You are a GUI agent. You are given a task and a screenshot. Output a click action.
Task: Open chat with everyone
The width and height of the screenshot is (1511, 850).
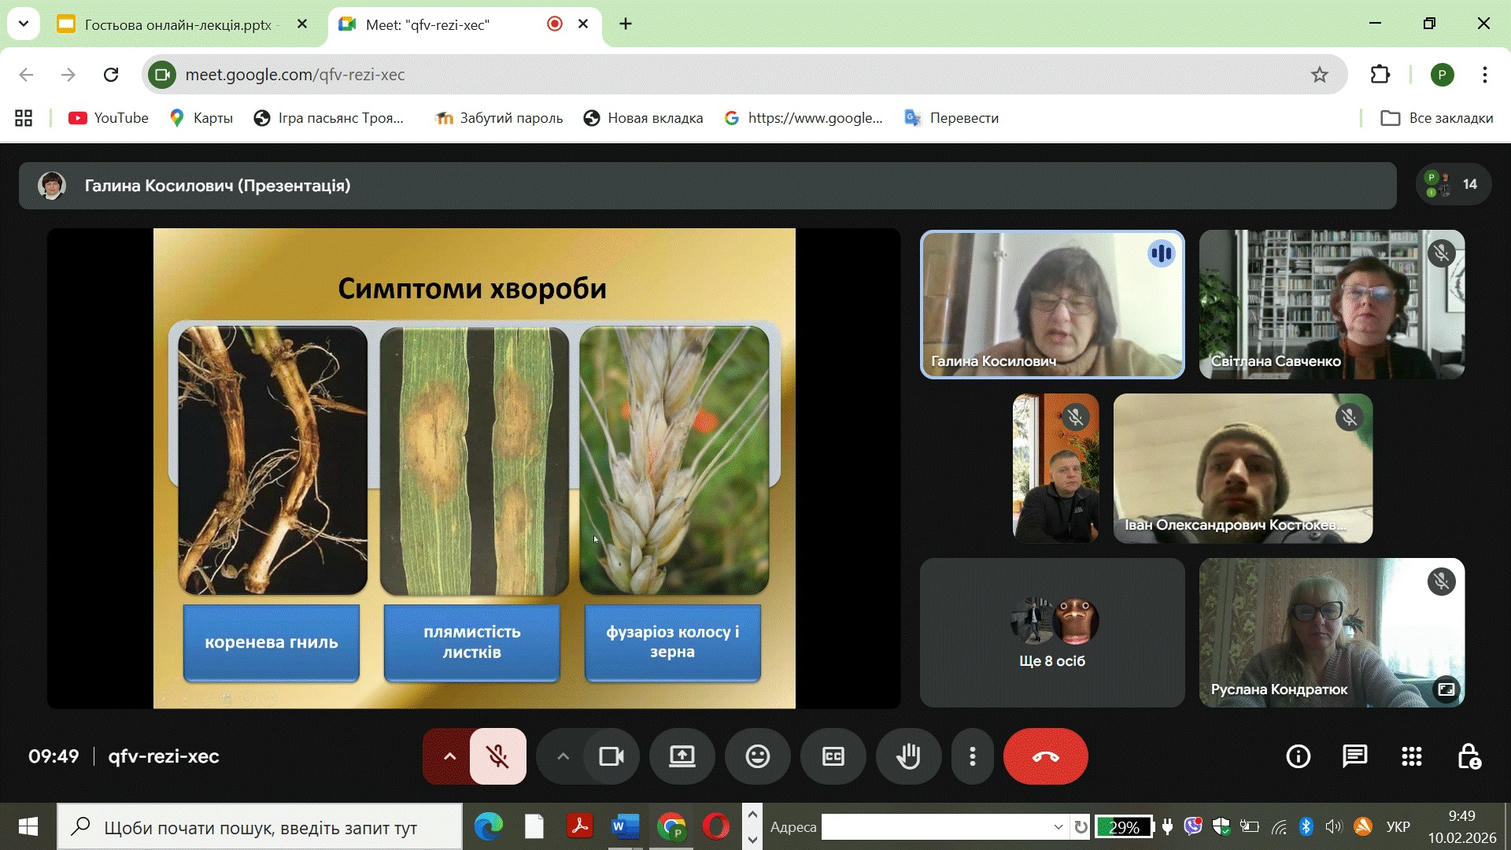[1354, 757]
